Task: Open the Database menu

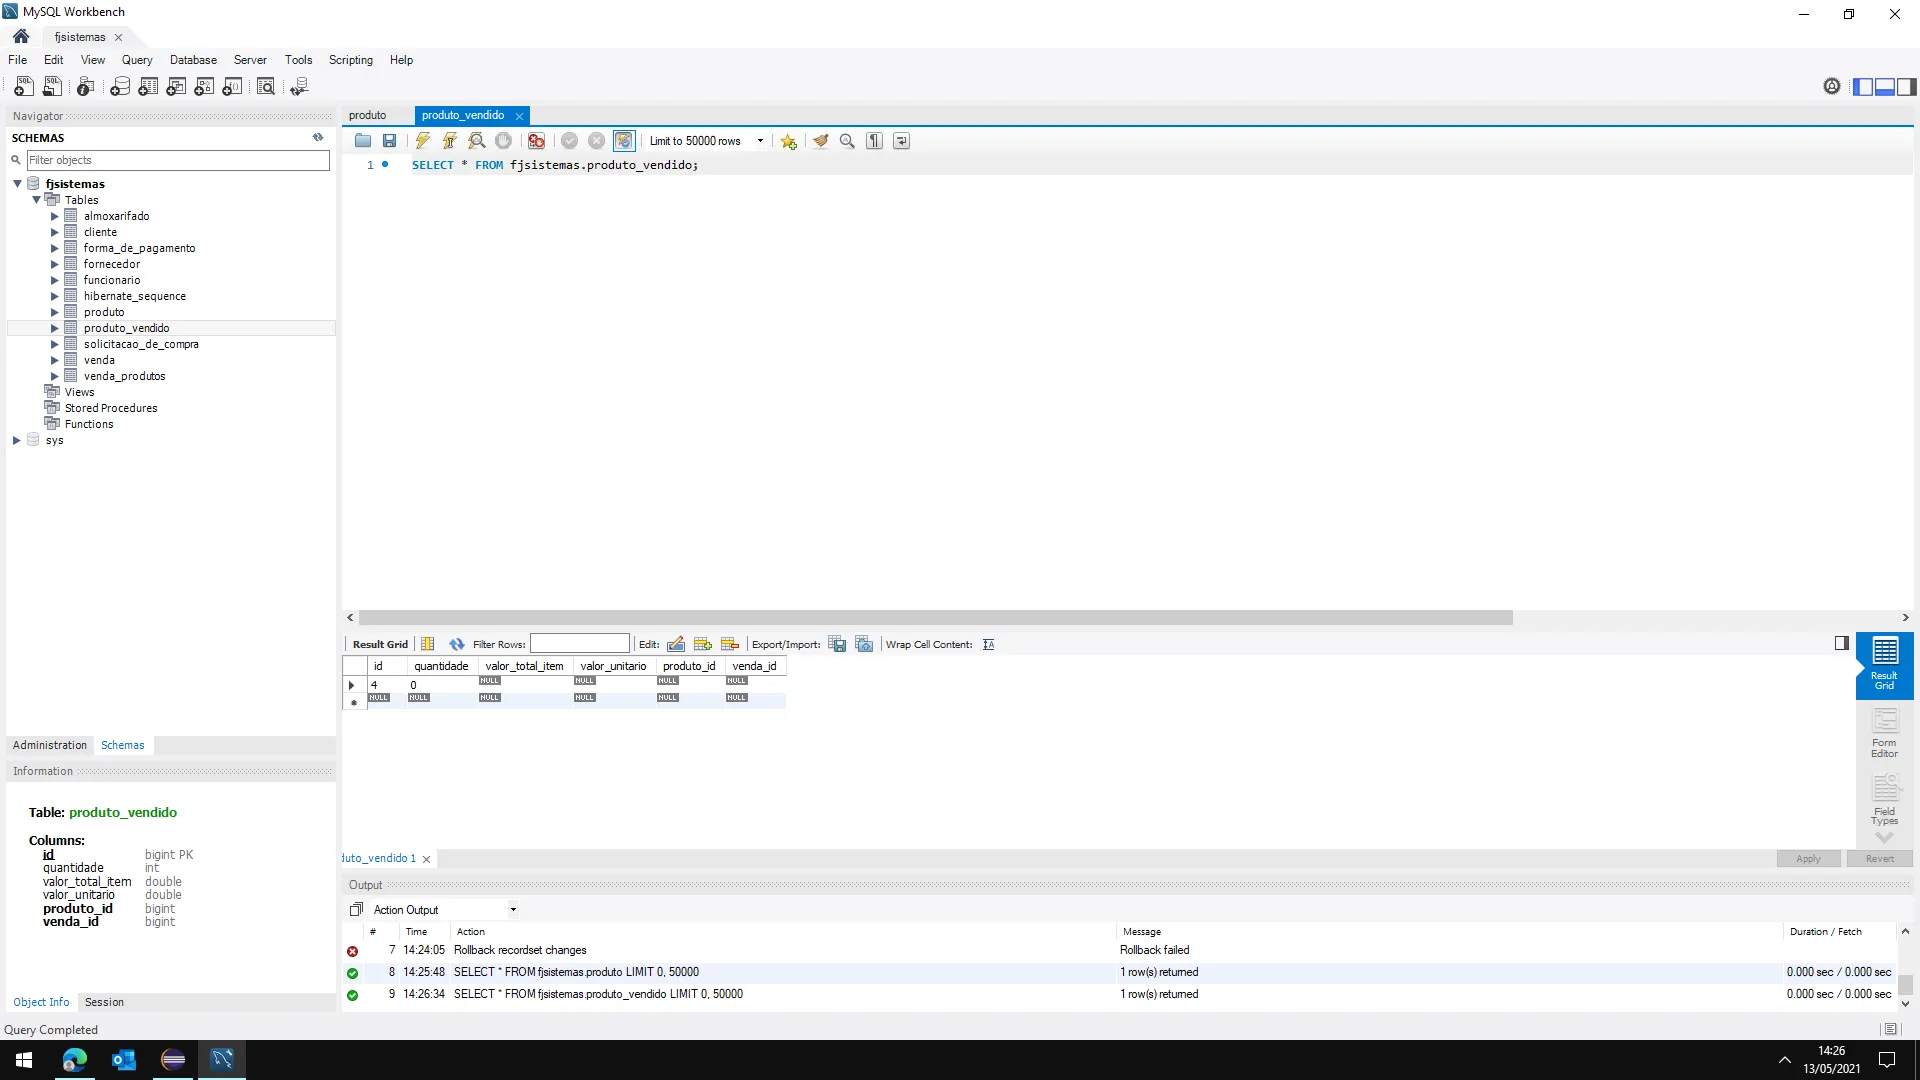Action: click(x=193, y=60)
